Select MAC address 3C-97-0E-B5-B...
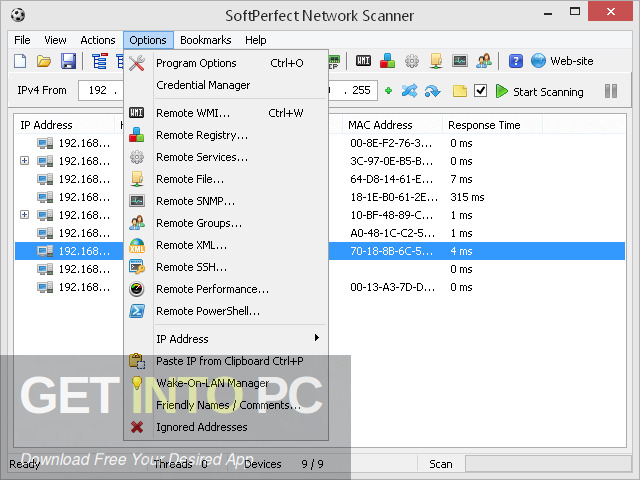Image resolution: width=640 pixels, height=480 pixels. [391, 161]
